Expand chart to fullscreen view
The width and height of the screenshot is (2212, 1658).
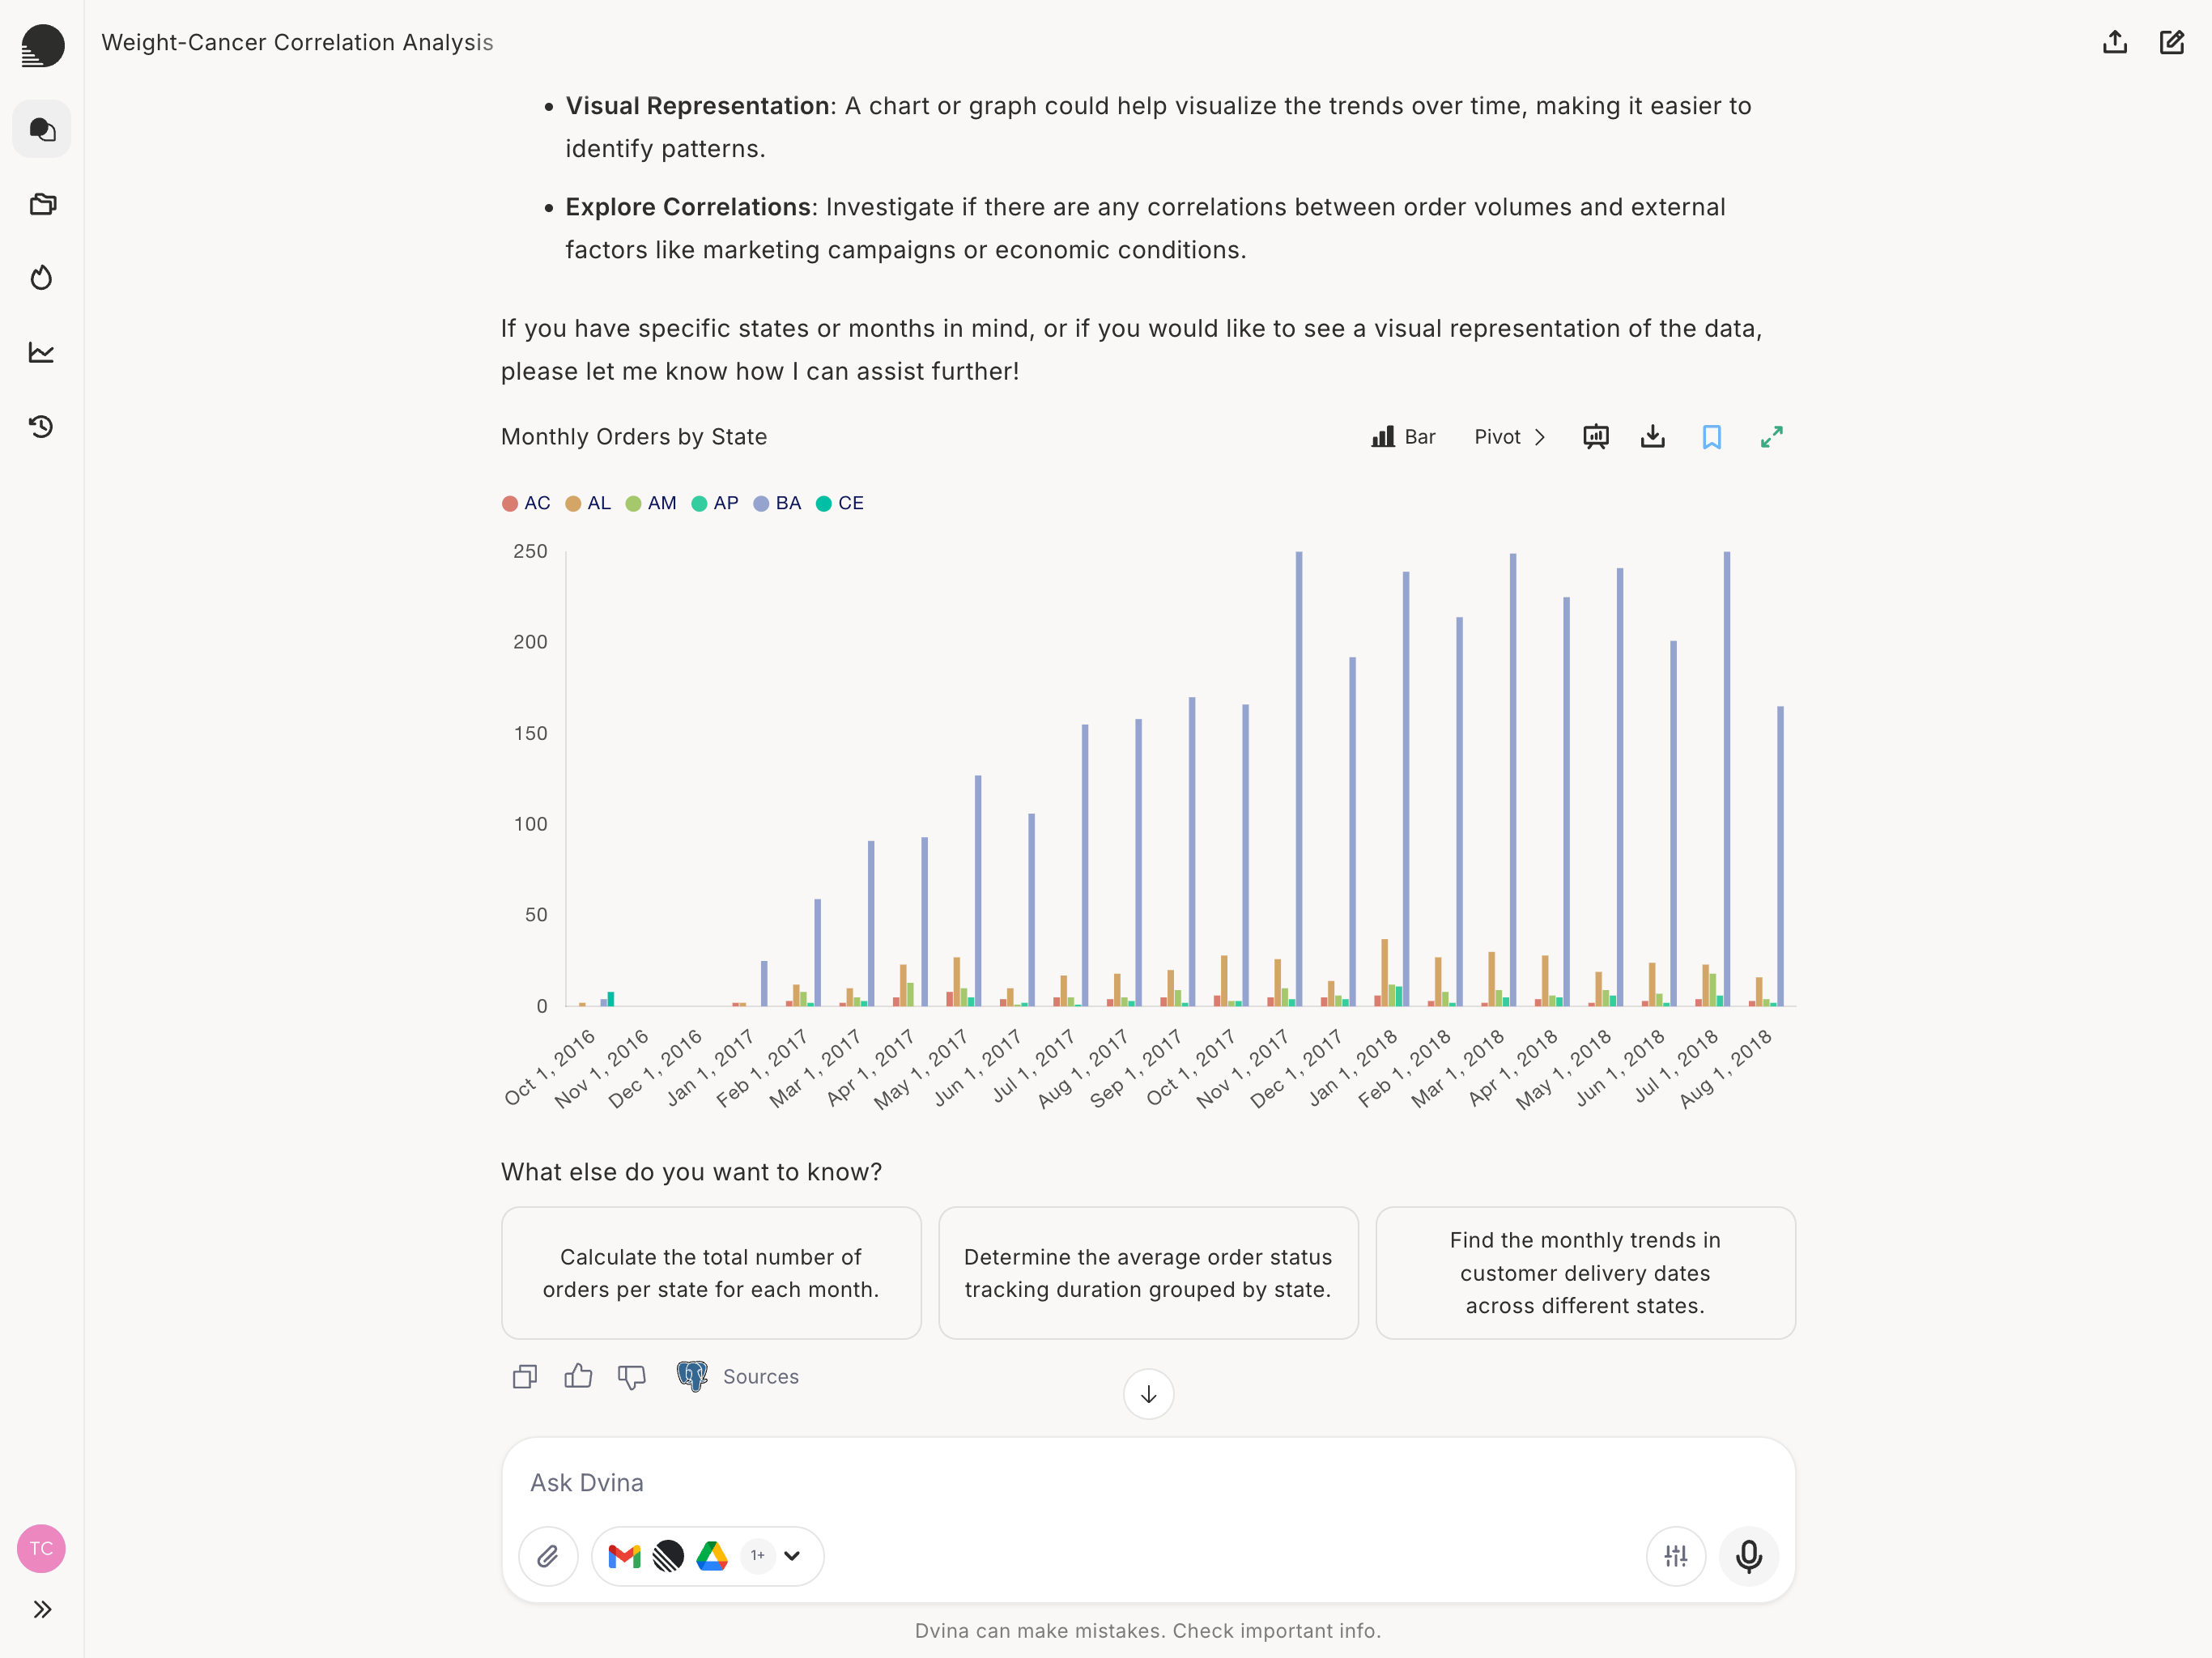[x=1771, y=437]
